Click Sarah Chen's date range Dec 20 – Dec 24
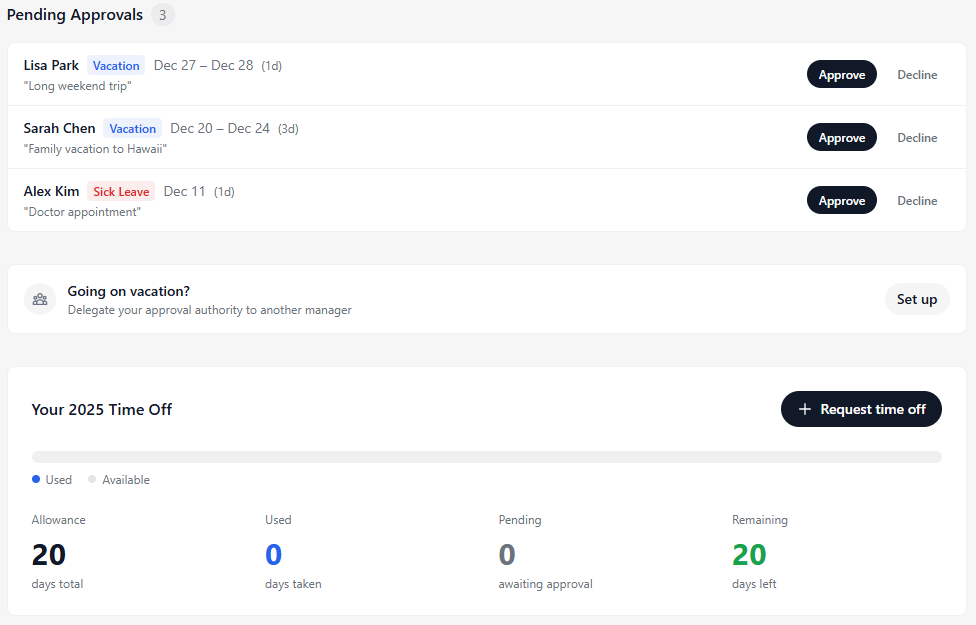The width and height of the screenshot is (976, 625). coord(222,128)
